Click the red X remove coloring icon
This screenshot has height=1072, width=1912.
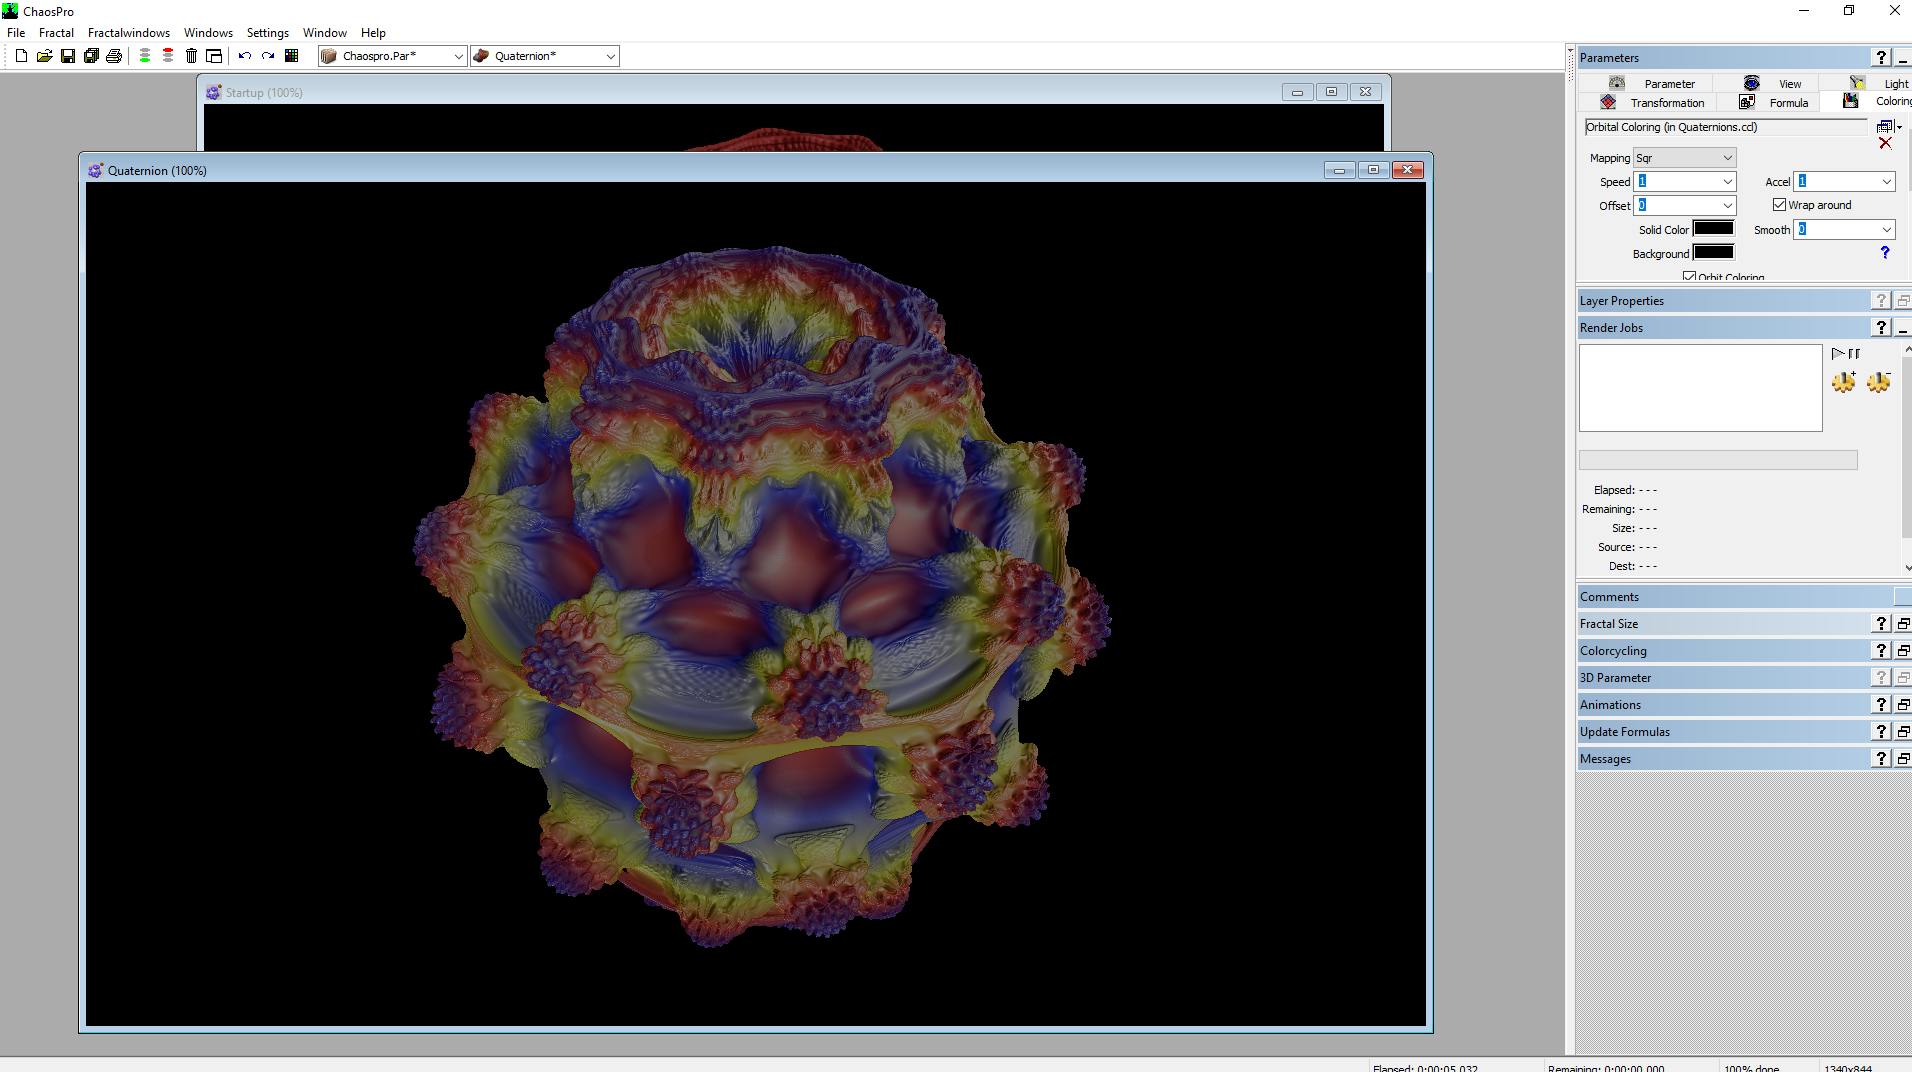coord(1885,144)
